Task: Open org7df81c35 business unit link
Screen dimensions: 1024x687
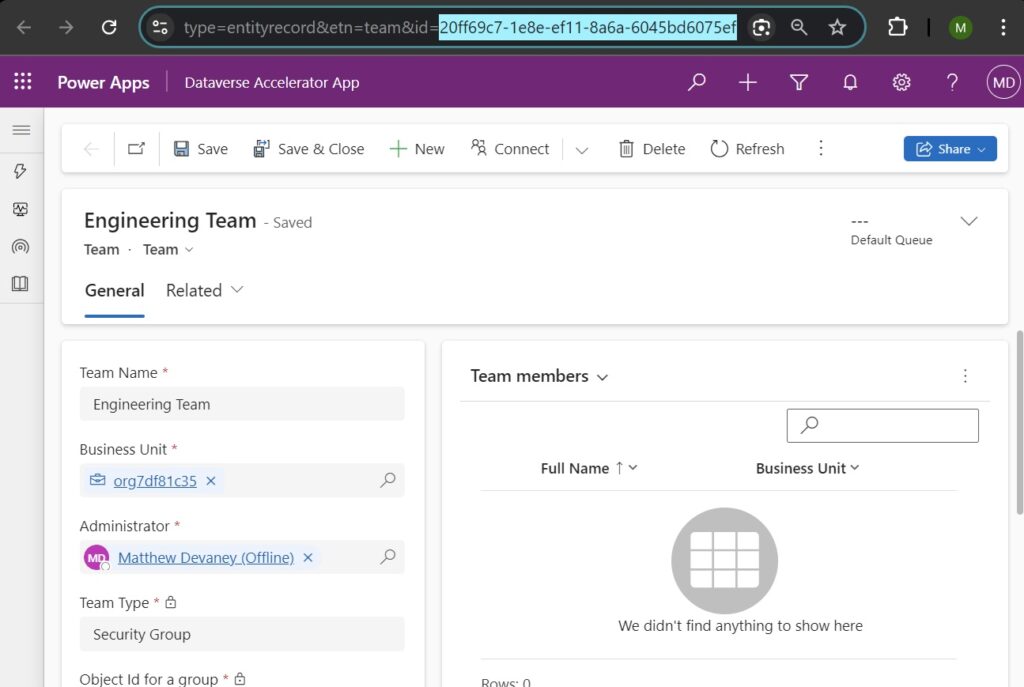Action: pyautogui.click(x=155, y=481)
